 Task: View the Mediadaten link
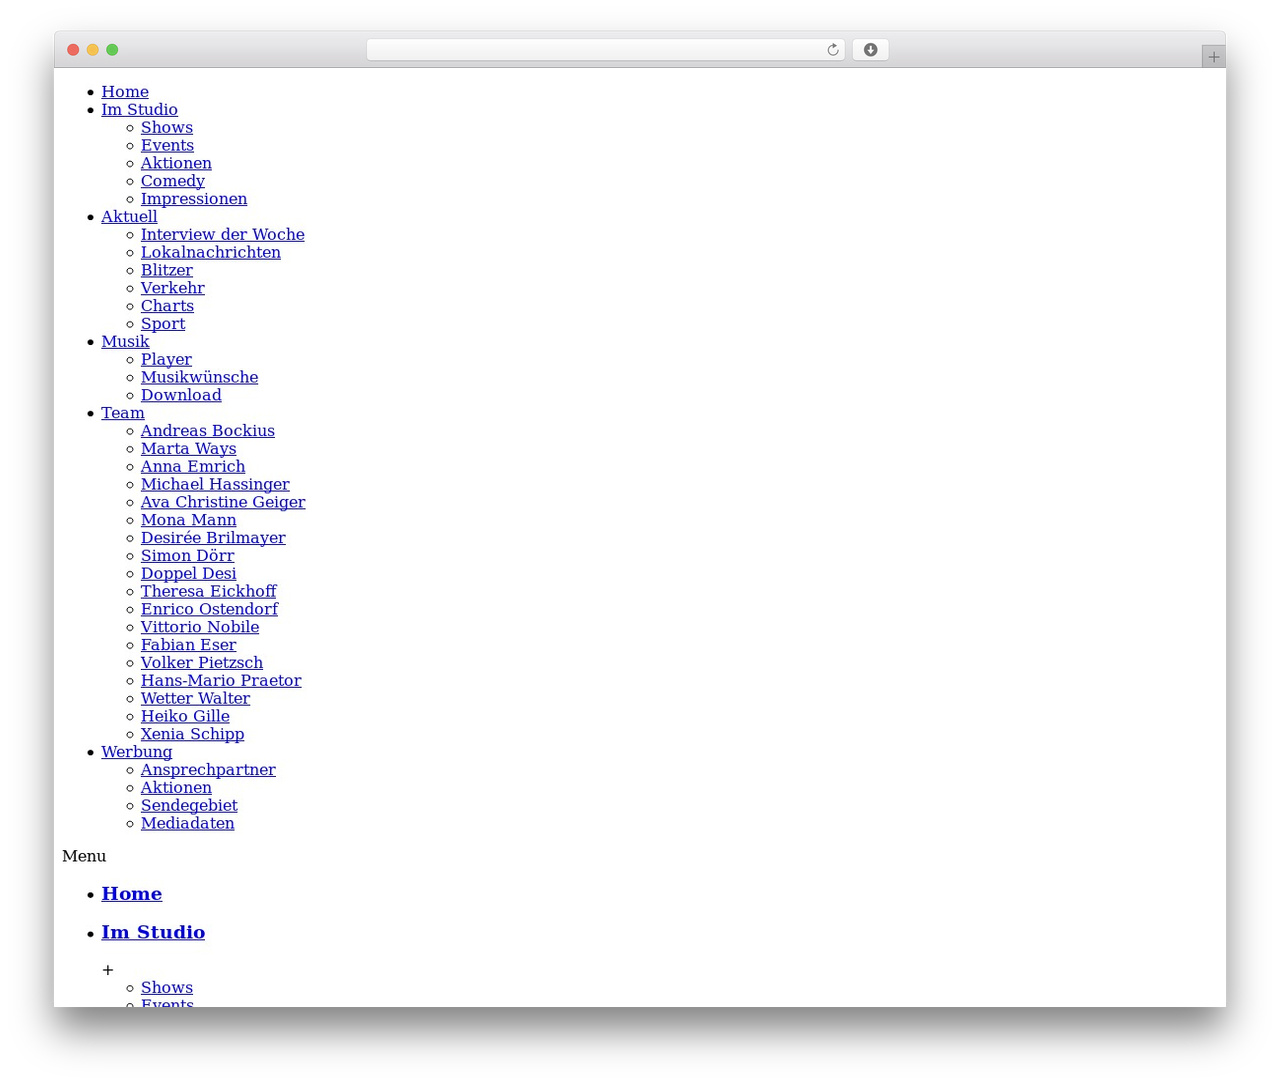pos(187,823)
